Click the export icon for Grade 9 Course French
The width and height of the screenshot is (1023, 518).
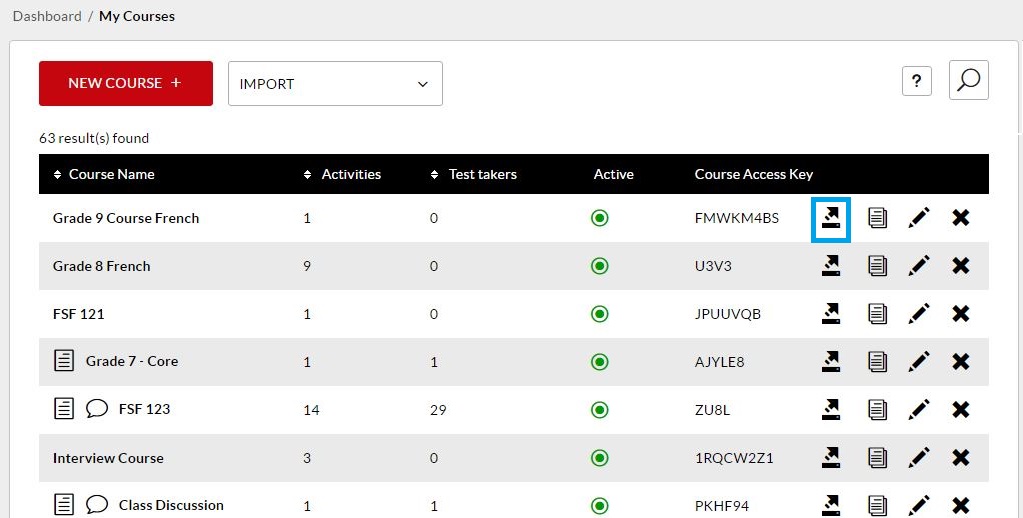[831, 218]
